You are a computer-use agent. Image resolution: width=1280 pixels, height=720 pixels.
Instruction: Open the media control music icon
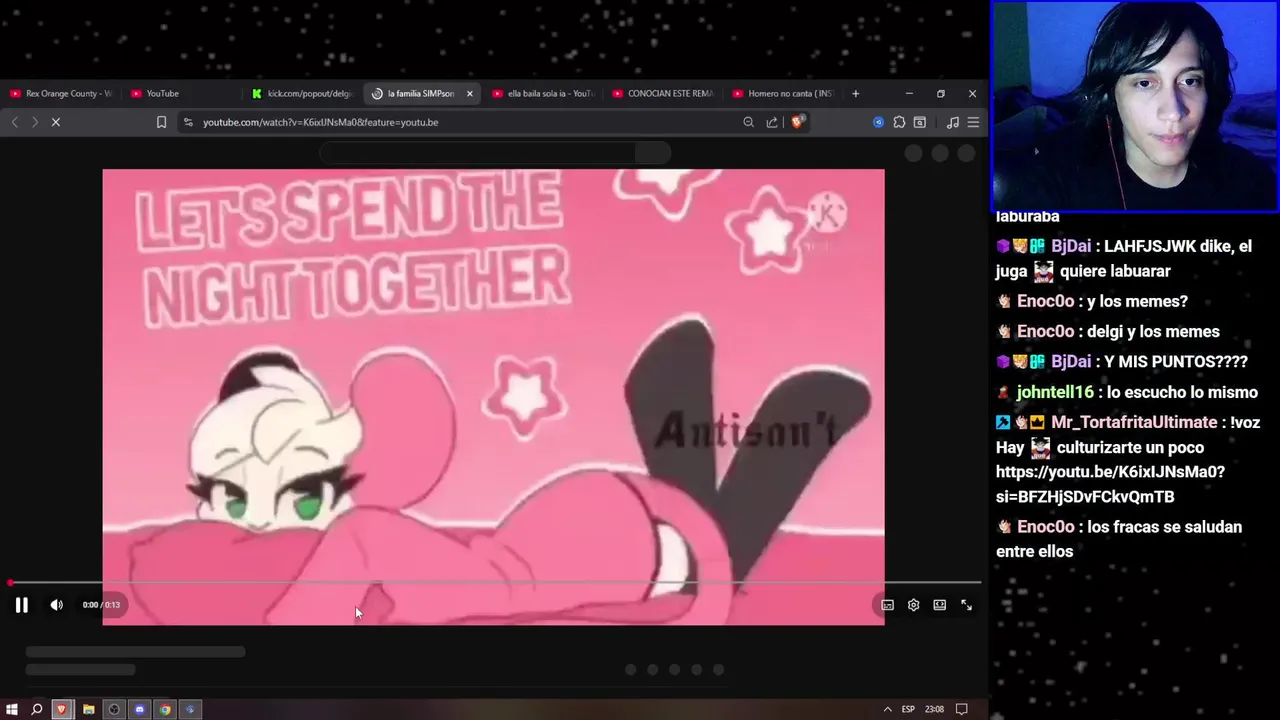(952, 122)
